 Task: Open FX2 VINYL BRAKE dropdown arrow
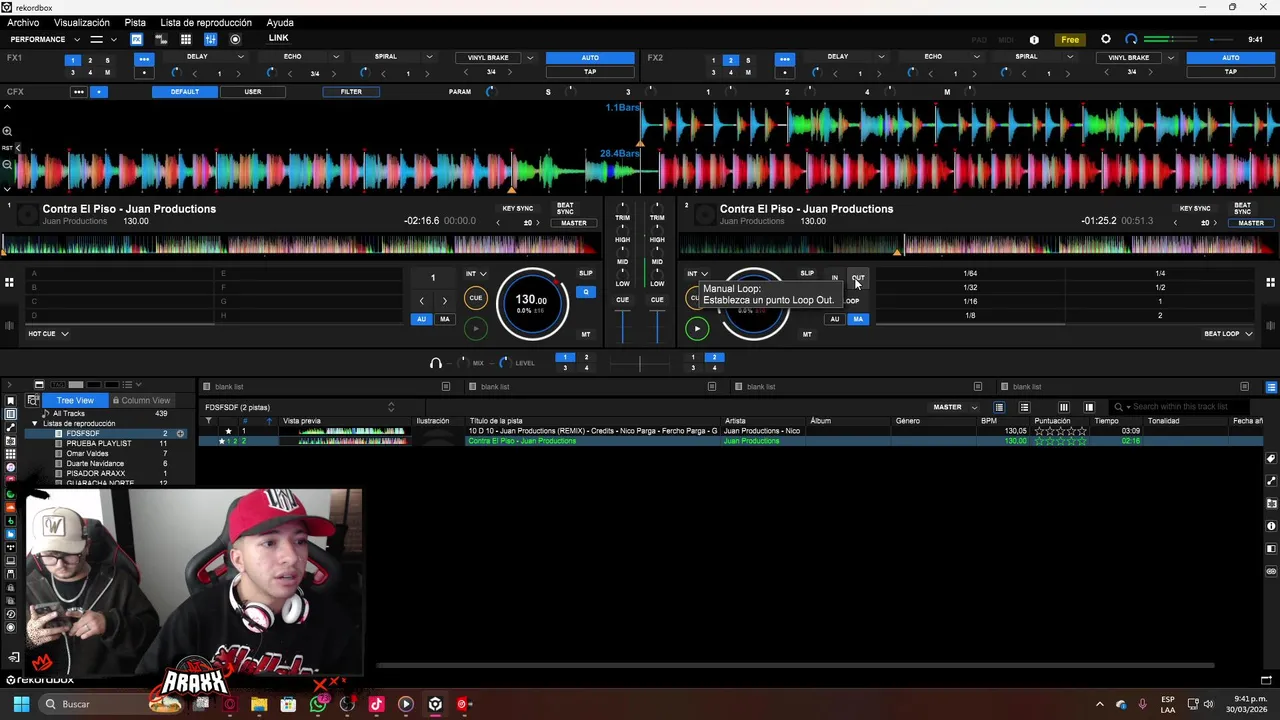(1171, 58)
